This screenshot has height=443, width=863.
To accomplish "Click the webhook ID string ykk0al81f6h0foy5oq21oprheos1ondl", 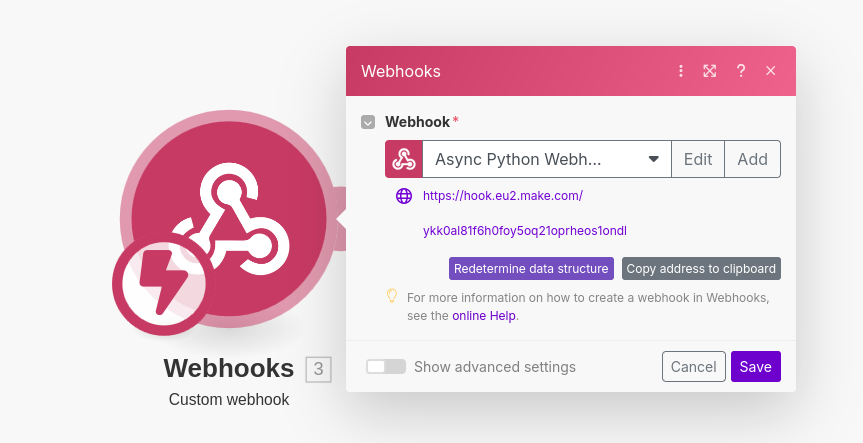I will pos(525,231).
